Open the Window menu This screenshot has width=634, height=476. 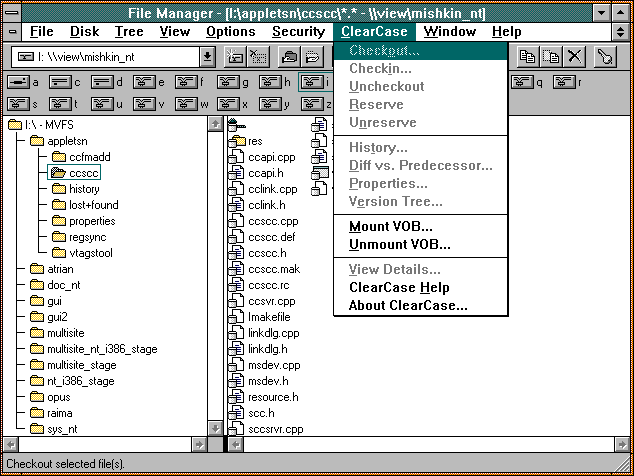450,32
